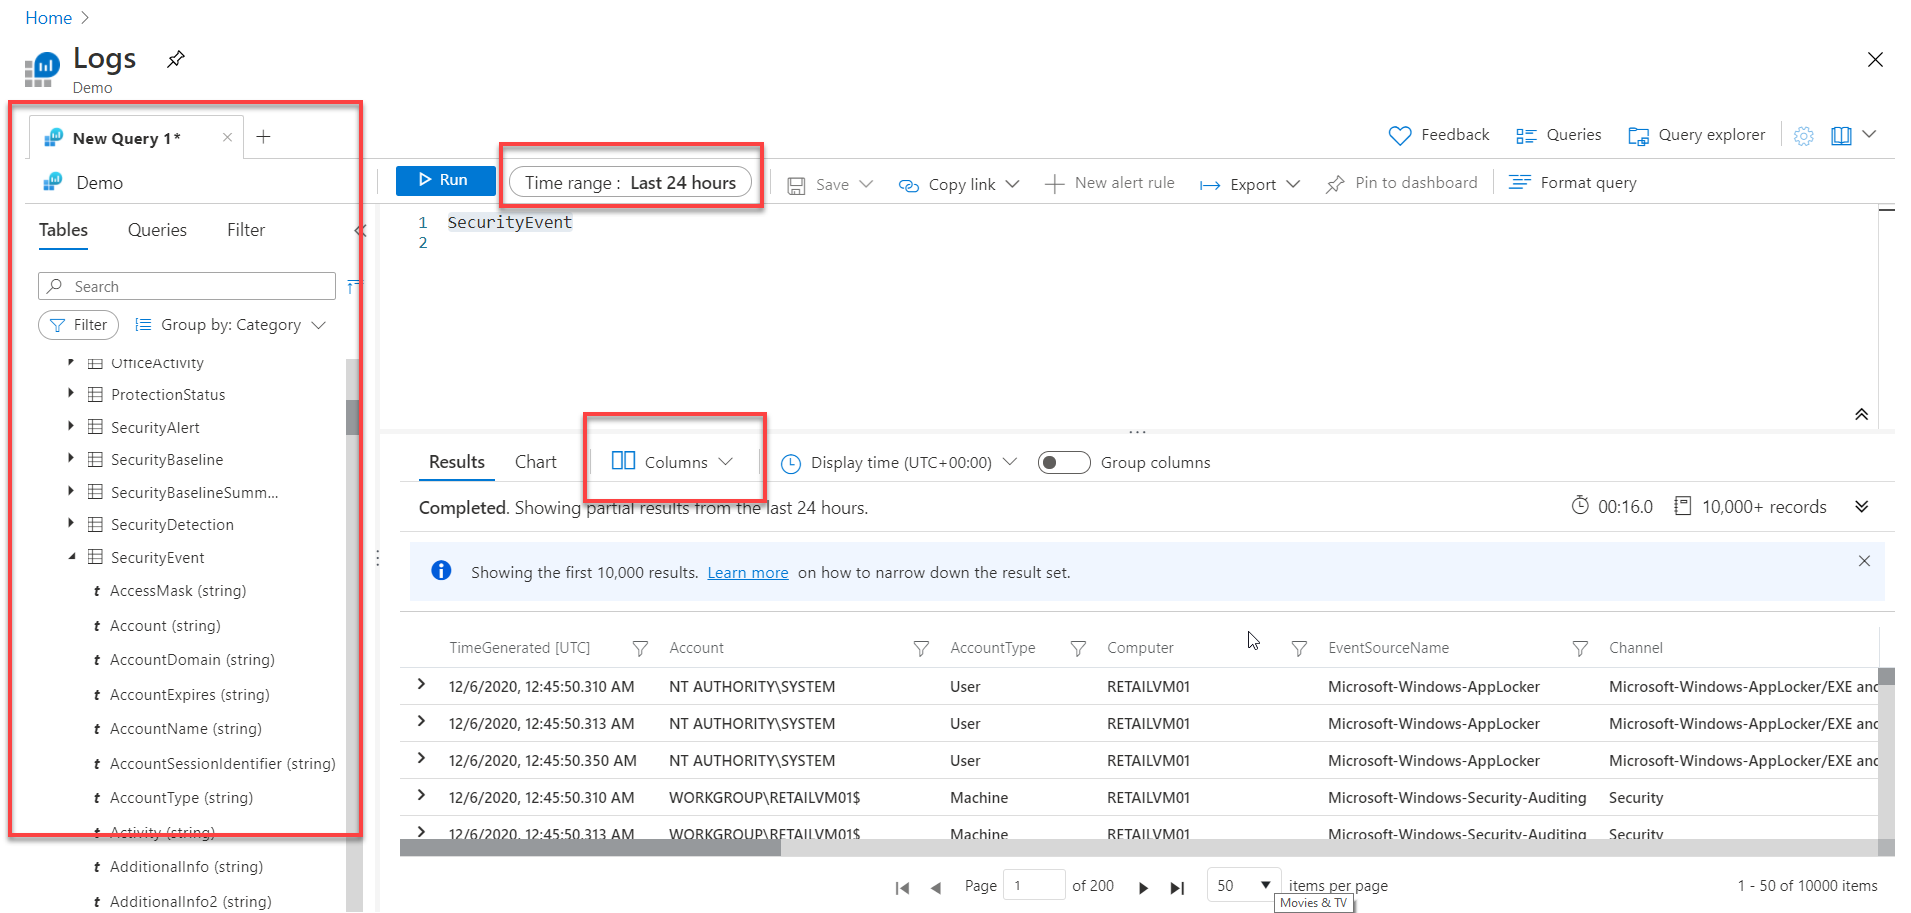Click the filter funnel on the Account column
1911x913 pixels.
919,648
